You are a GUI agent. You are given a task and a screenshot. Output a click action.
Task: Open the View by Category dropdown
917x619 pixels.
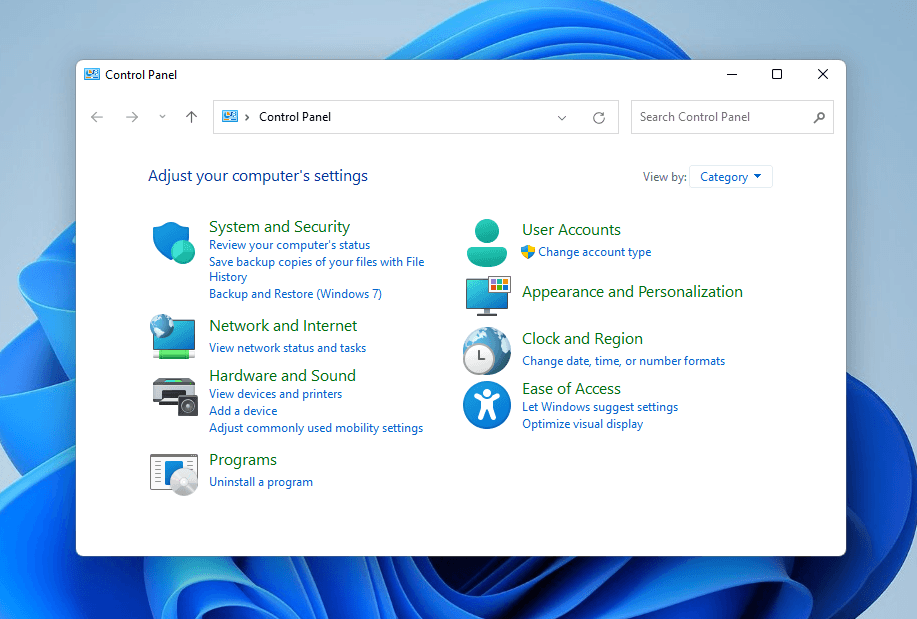pos(731,177)
